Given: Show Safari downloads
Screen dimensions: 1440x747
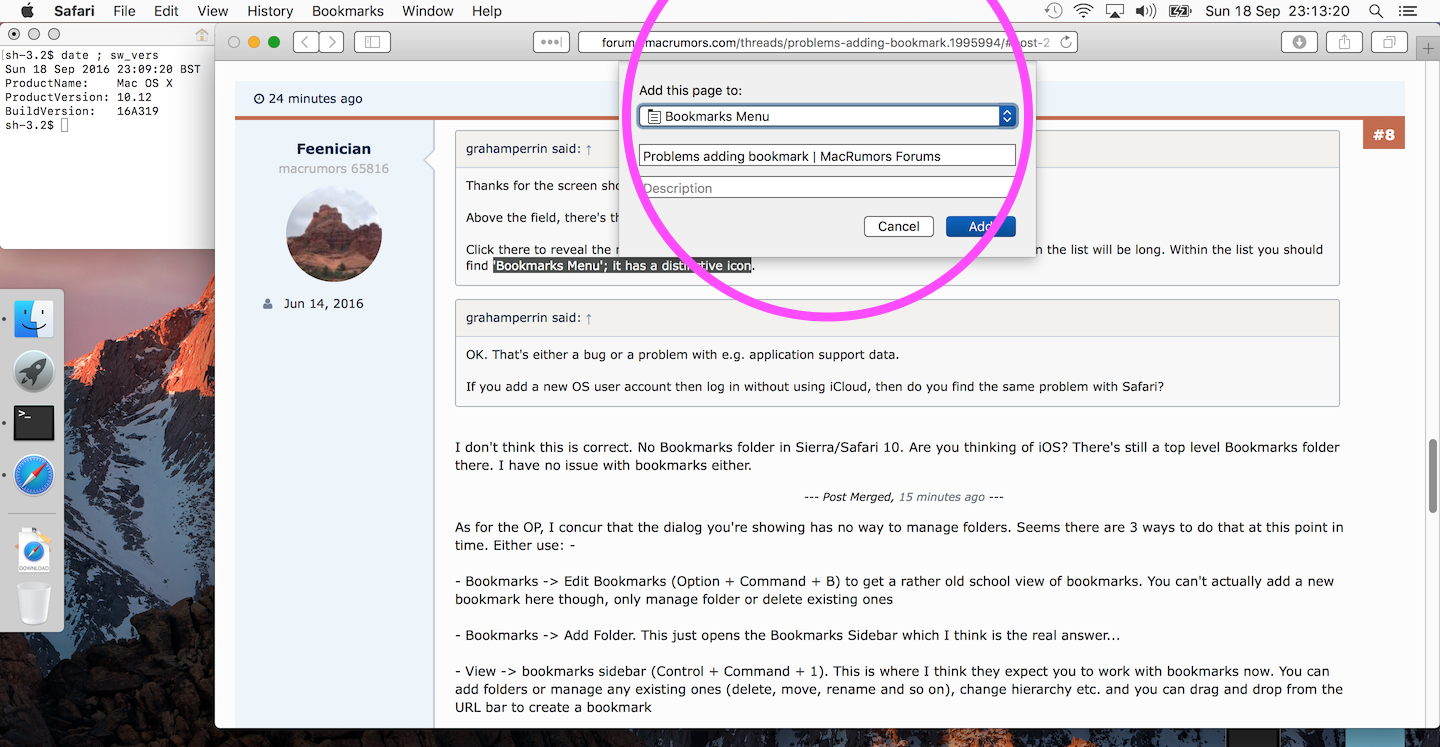Looking at the screenshot, I should [1299, 42].
